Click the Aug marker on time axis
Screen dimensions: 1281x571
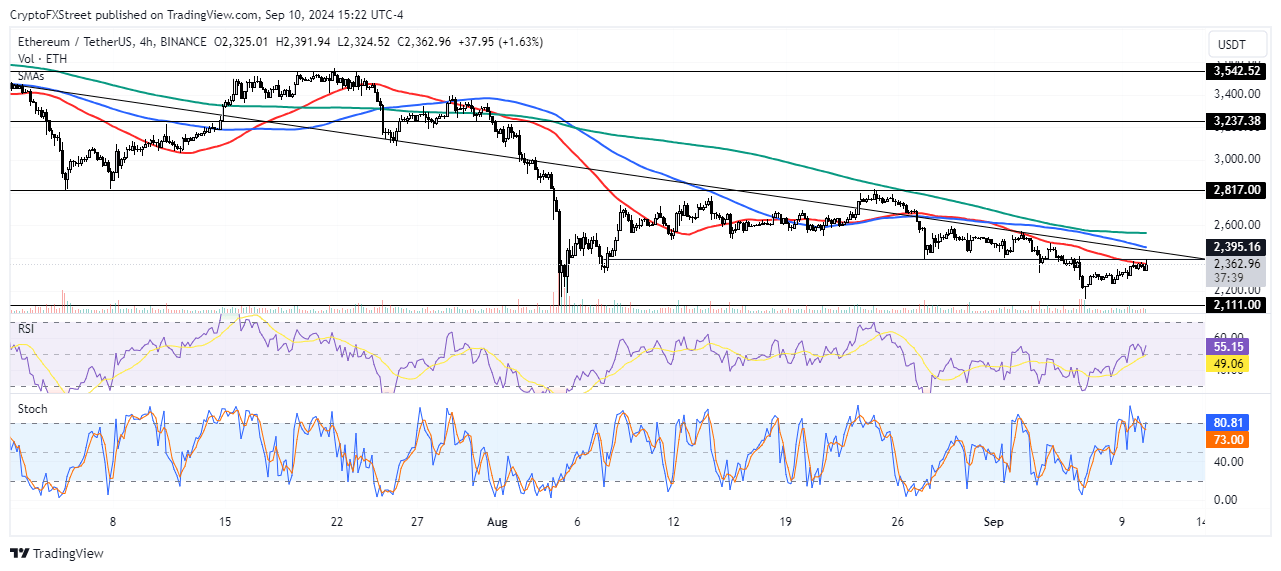pyautogui.click(x=497, y=521)
